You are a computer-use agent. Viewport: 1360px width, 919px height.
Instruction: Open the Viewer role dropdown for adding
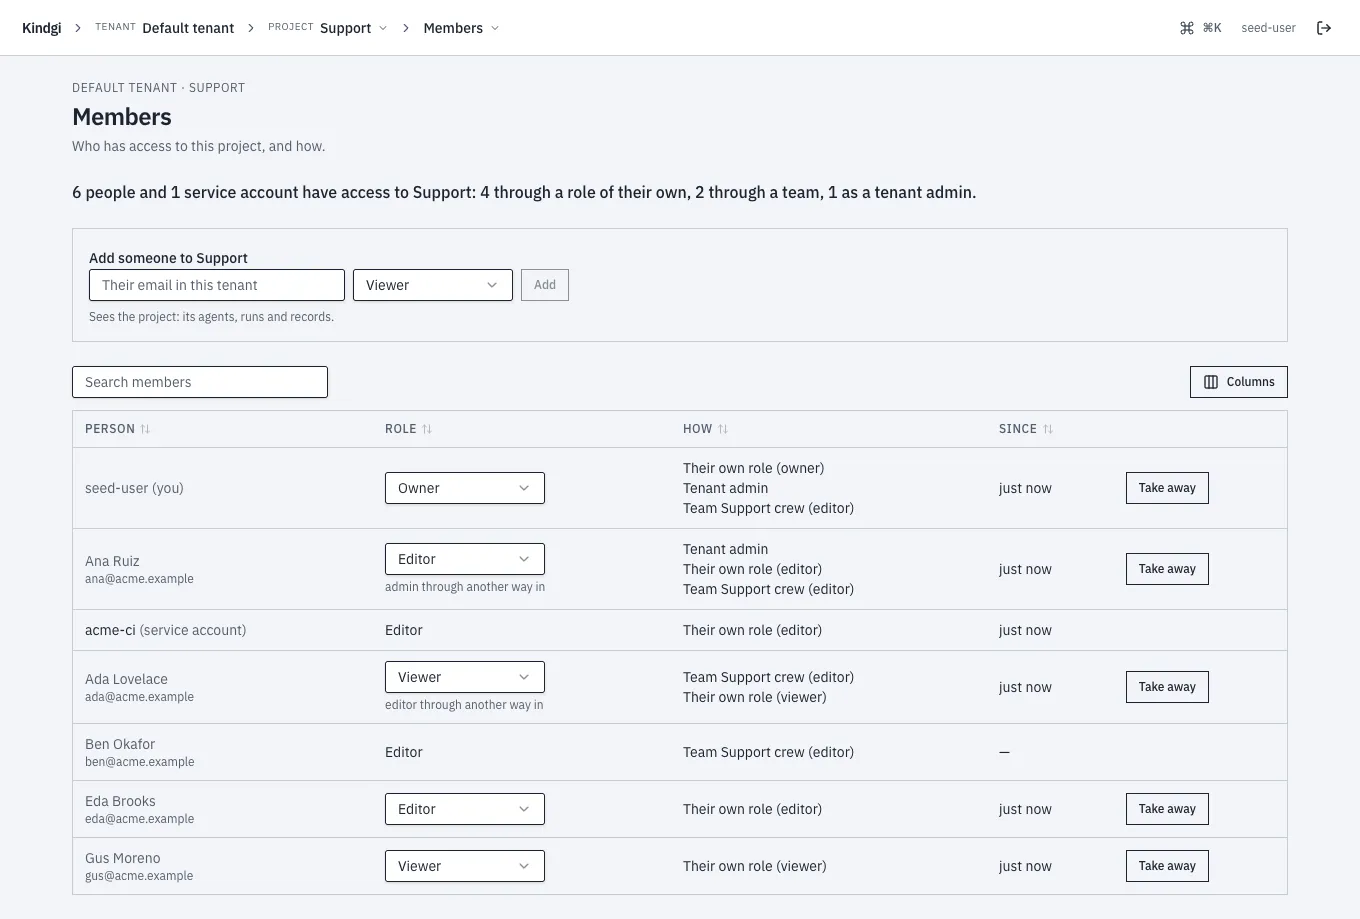point(433,285)
